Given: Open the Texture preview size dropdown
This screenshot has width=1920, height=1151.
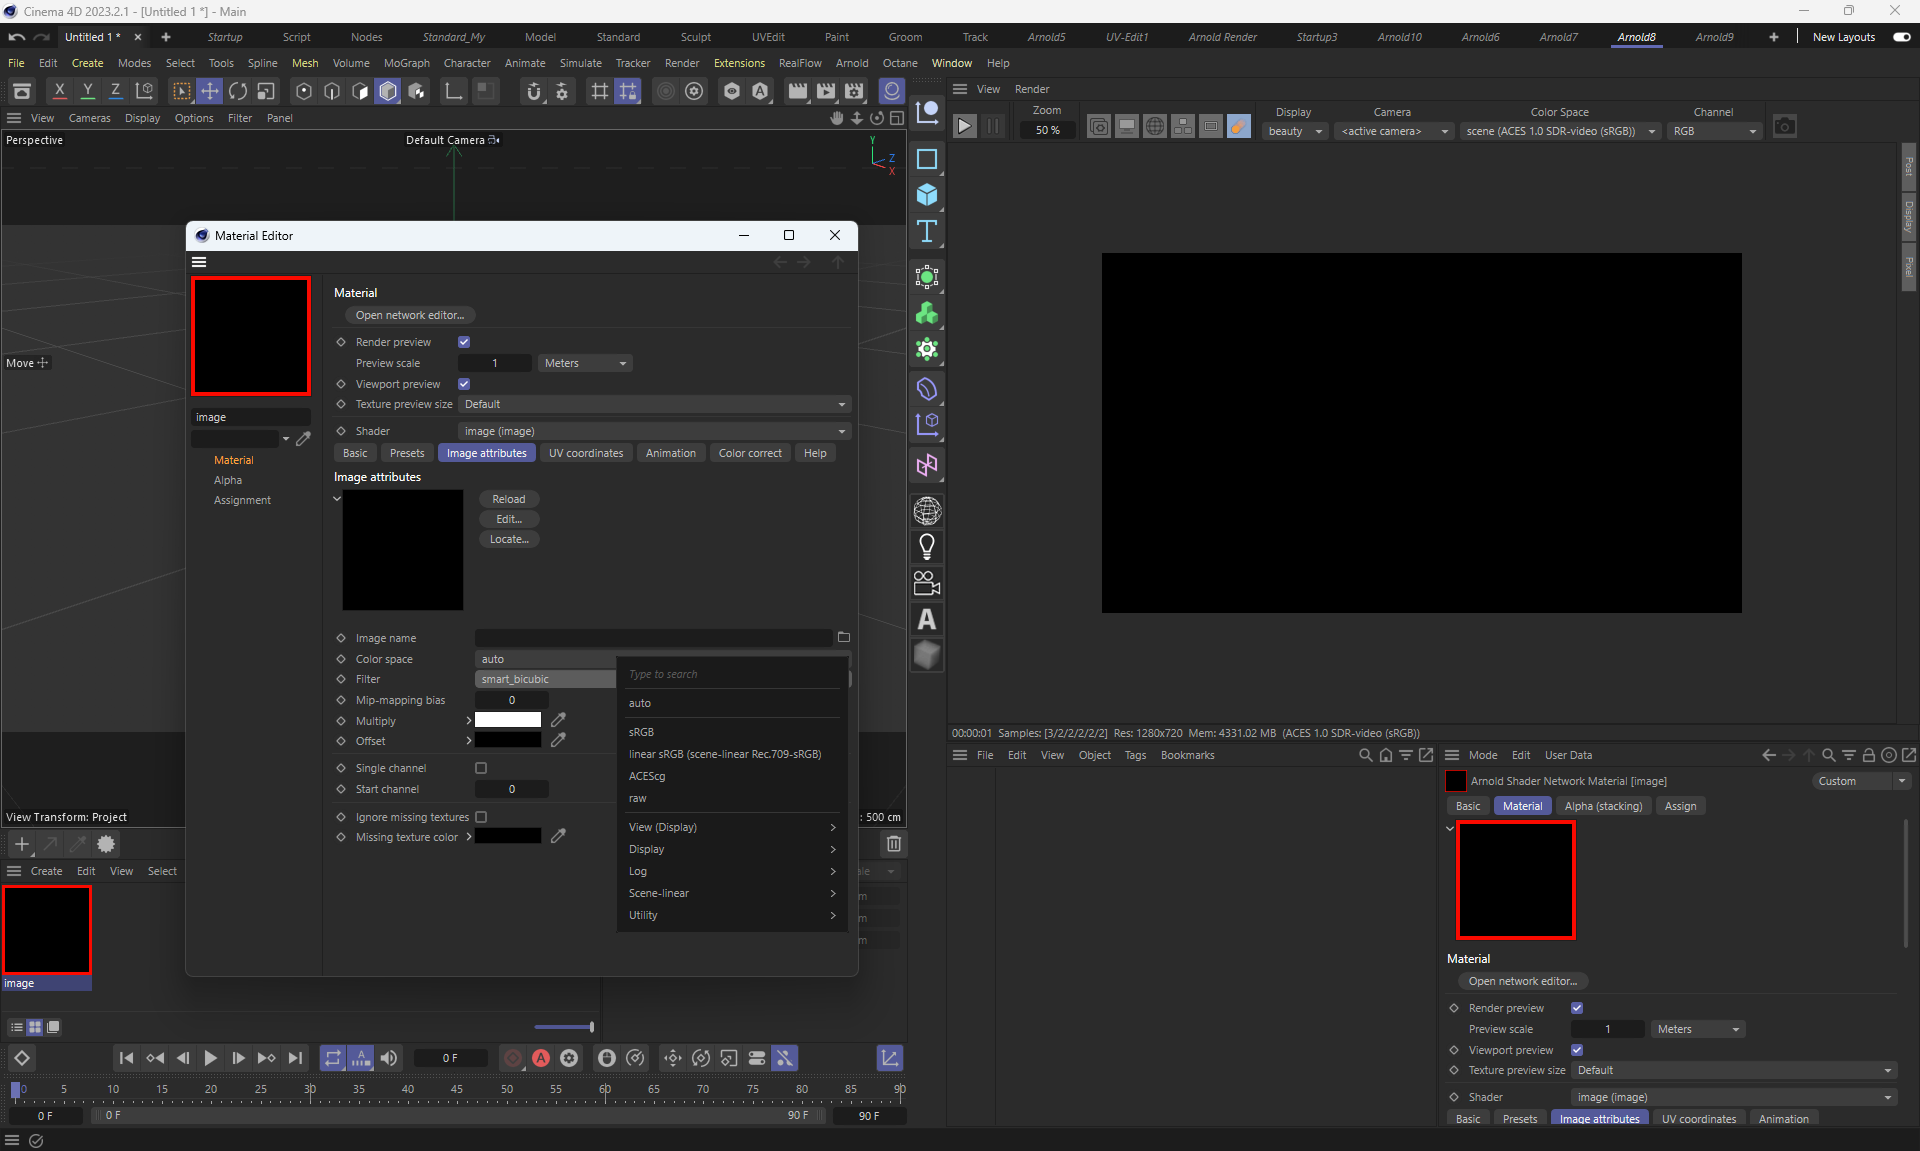Looking at the screenshot, I should [654, 404].
